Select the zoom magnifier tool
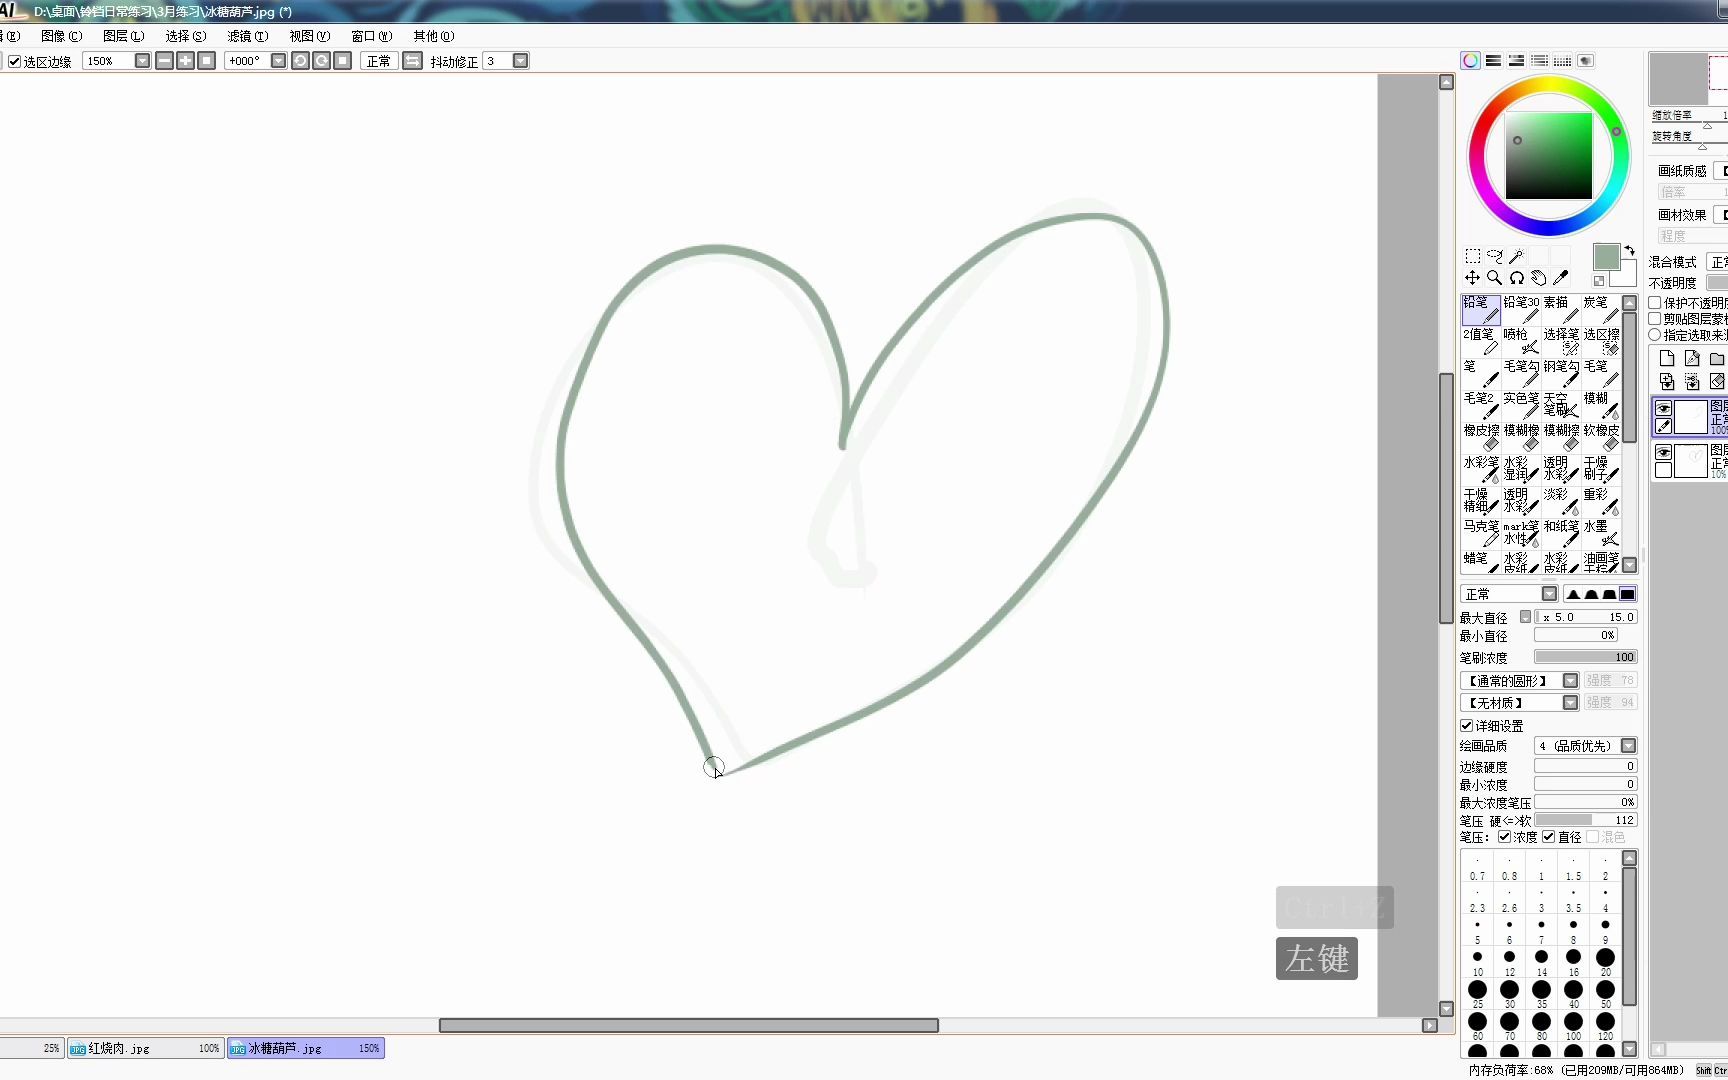 1494,278
